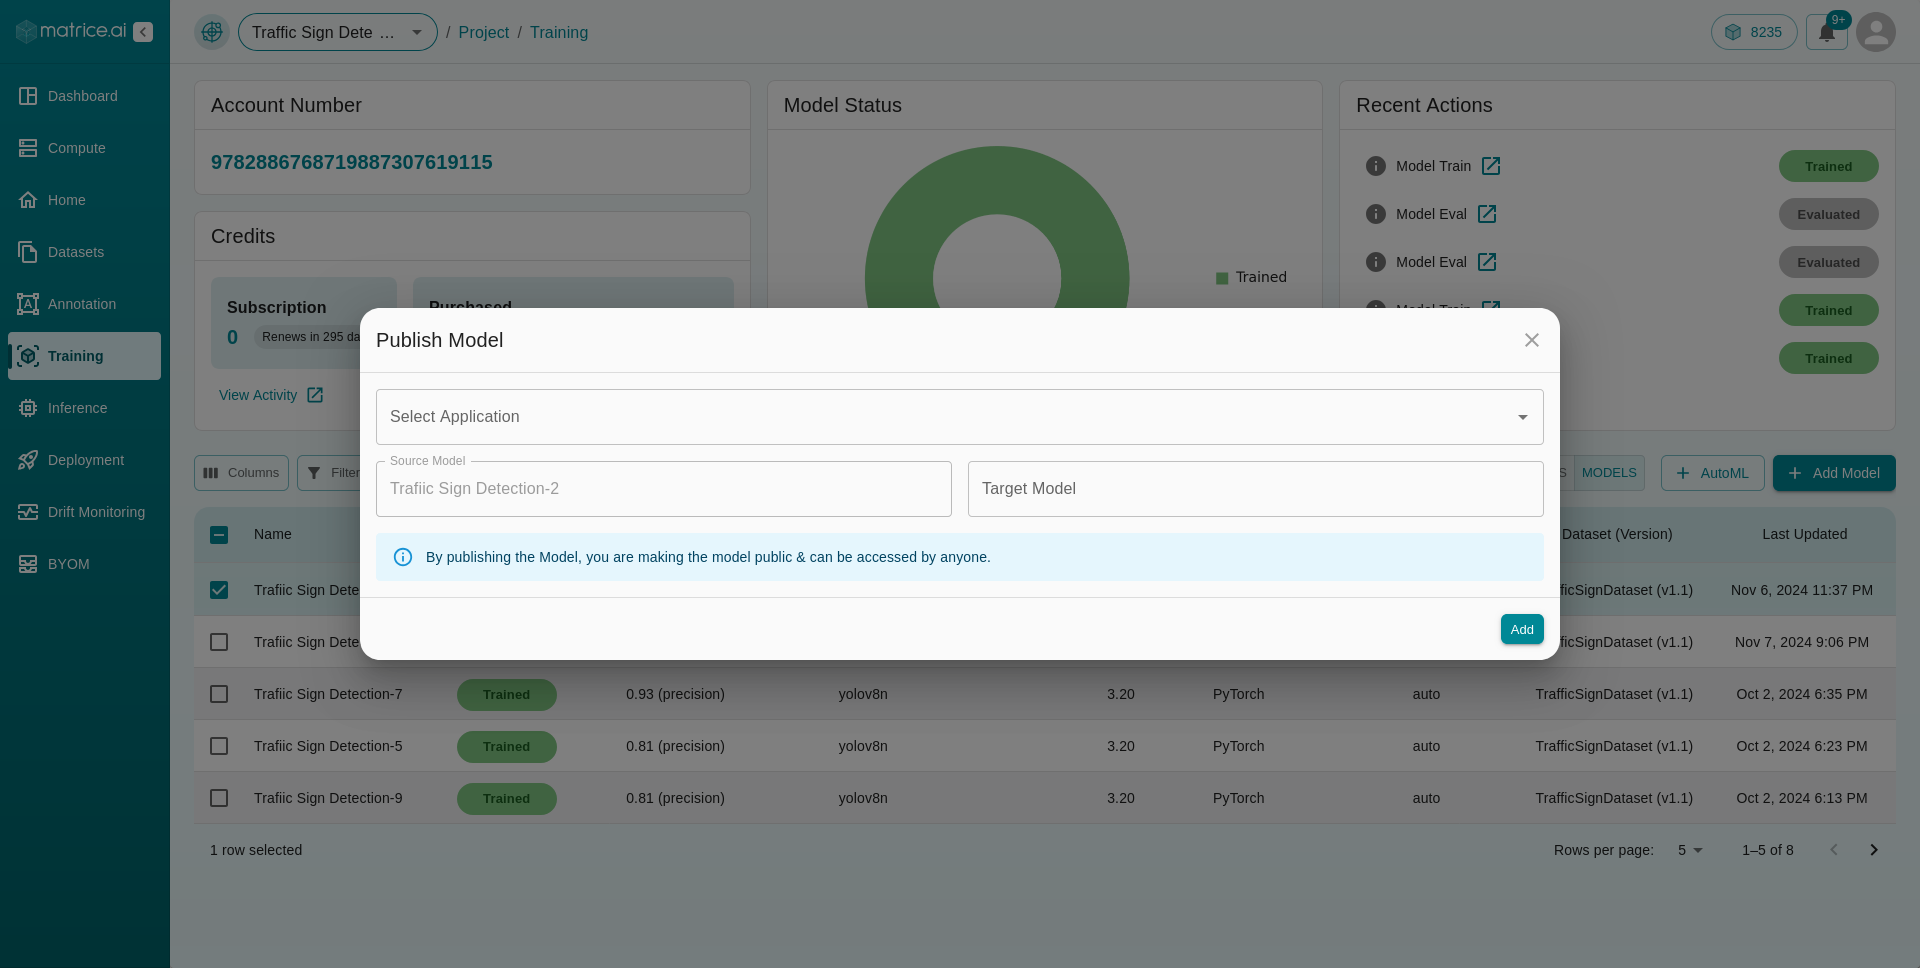Open the notifications bell

(1827, 32)
